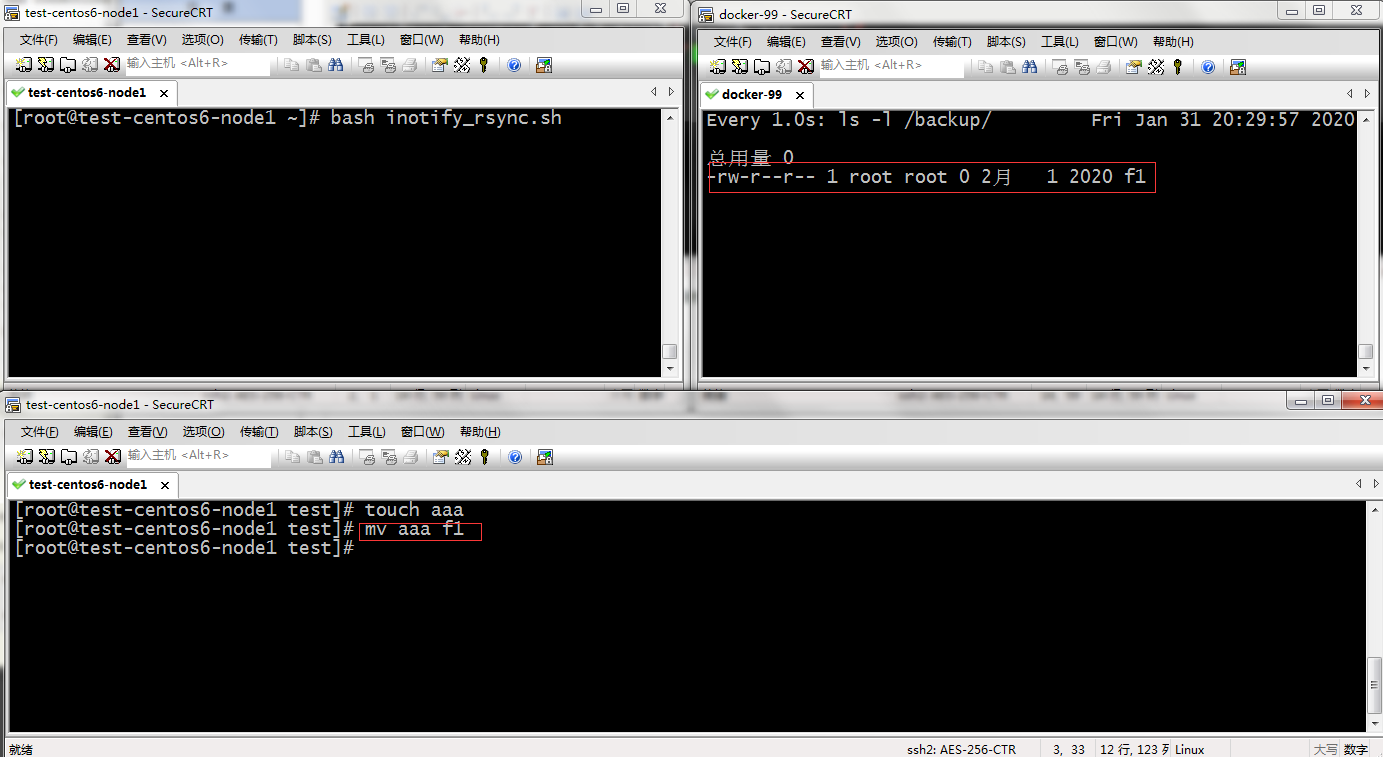Open 脚本(S) menu in docker-99 window
The image size is (1383, 757).
(1006, 42)
